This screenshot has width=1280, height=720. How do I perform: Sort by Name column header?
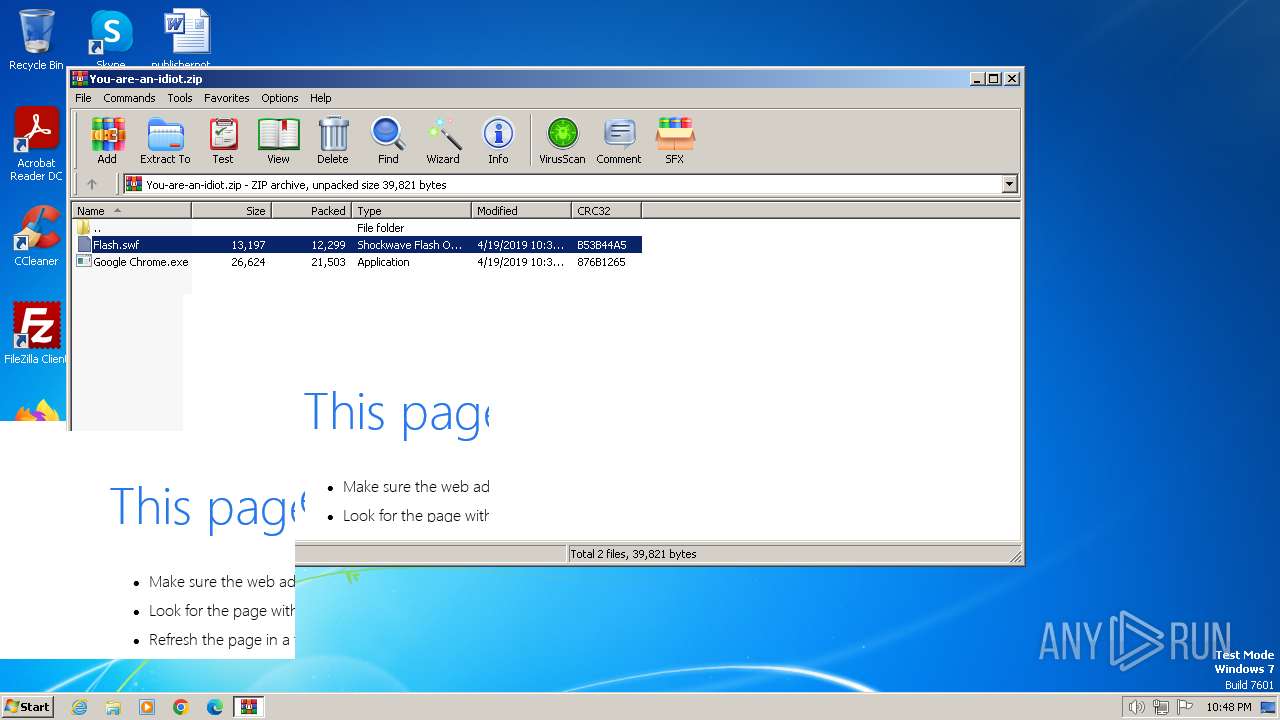tap(131, 211)
